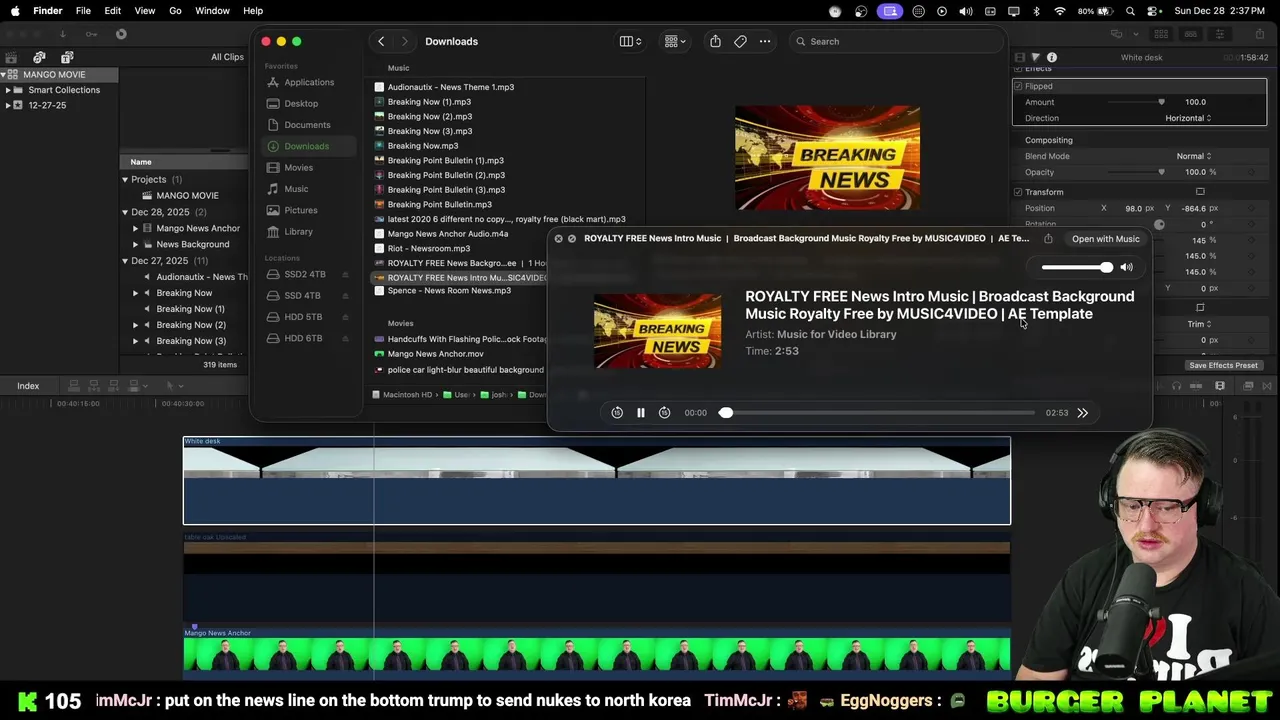Expand the News Background clip
This screenshot has width=1280, height=720.
[135, 244]
